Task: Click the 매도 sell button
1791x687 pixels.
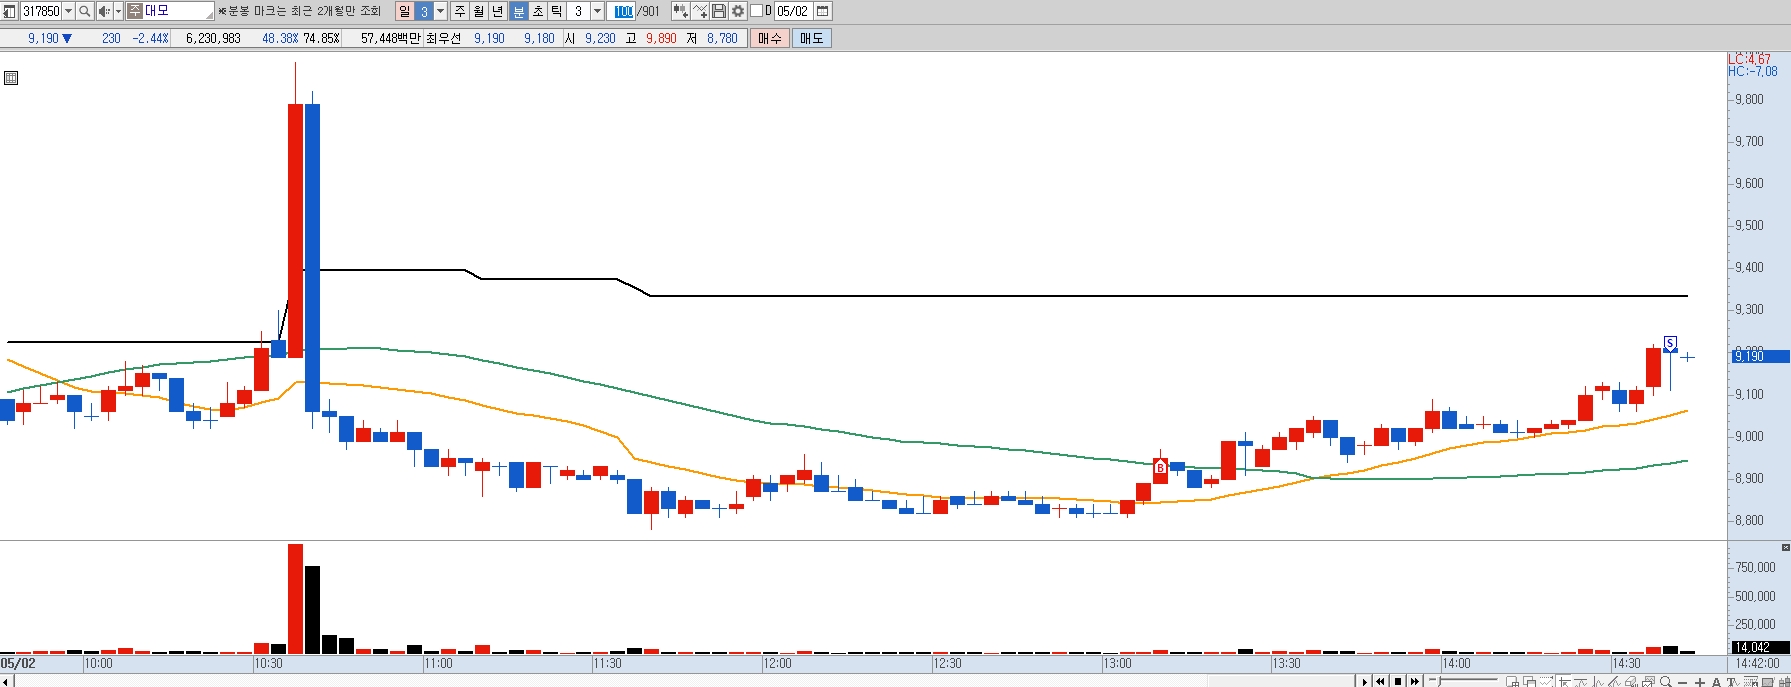Action: tap(811, 38)
